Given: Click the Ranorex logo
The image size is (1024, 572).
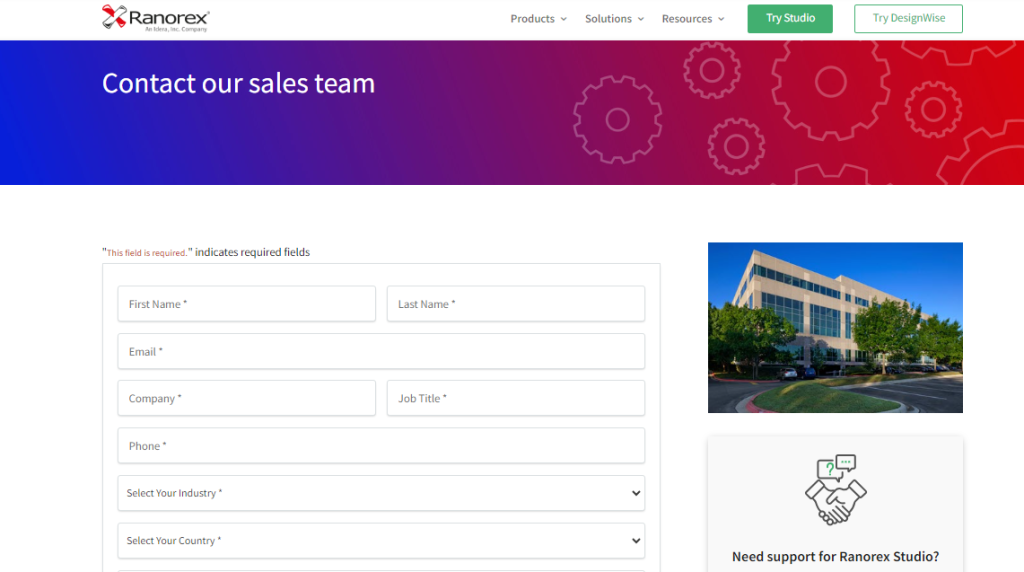Looking at the screenshot, I should pyautogui.click(x=155, y=18).
